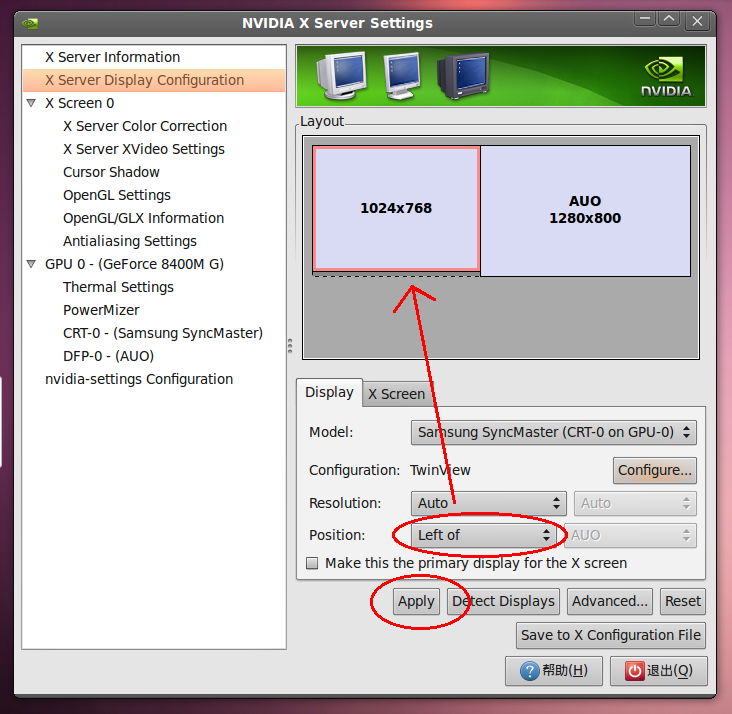Open Antialiasing Settings page
732x714 pixels.
(x=130, y=241)
